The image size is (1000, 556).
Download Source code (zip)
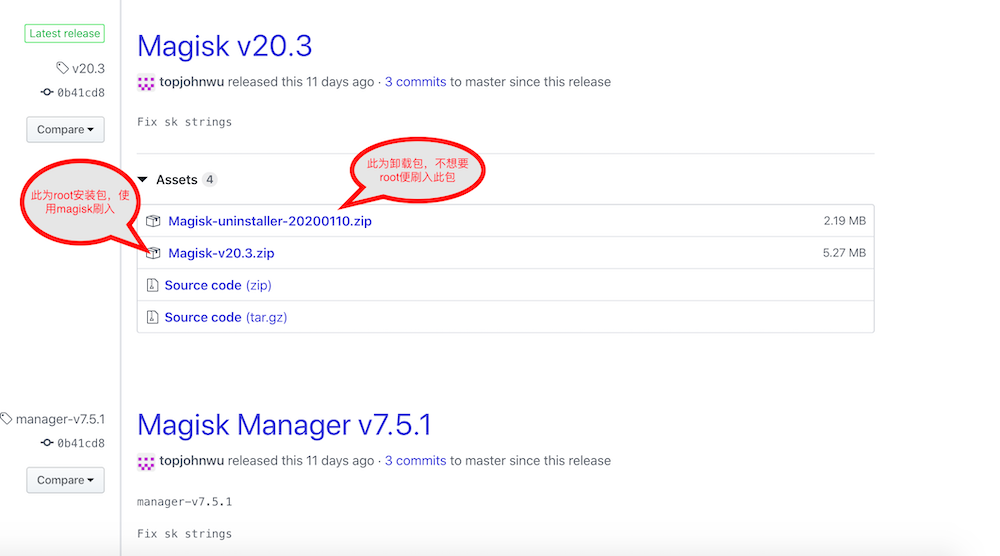click(x=218, y=285)
